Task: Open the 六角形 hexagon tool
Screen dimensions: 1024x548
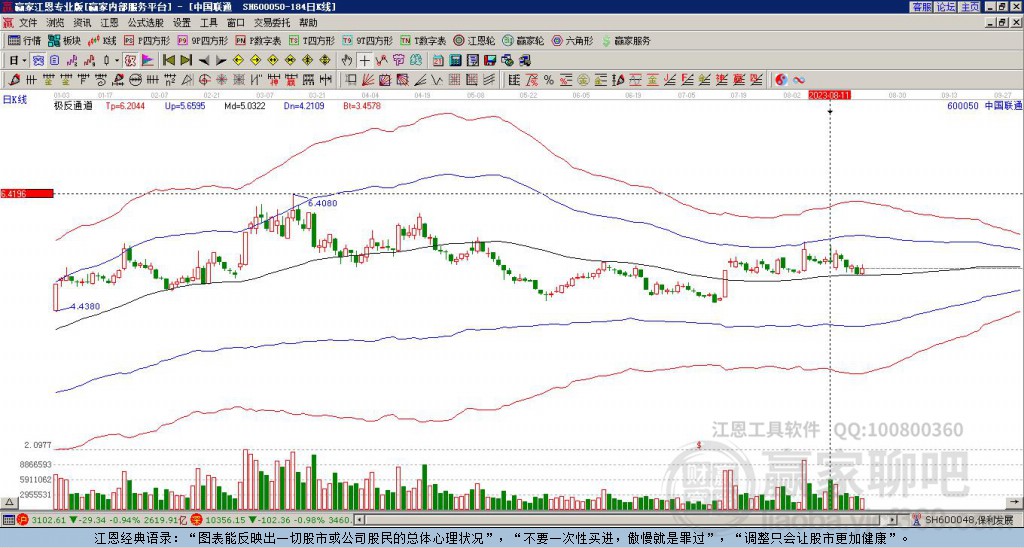Action: [x=573, y=40]
